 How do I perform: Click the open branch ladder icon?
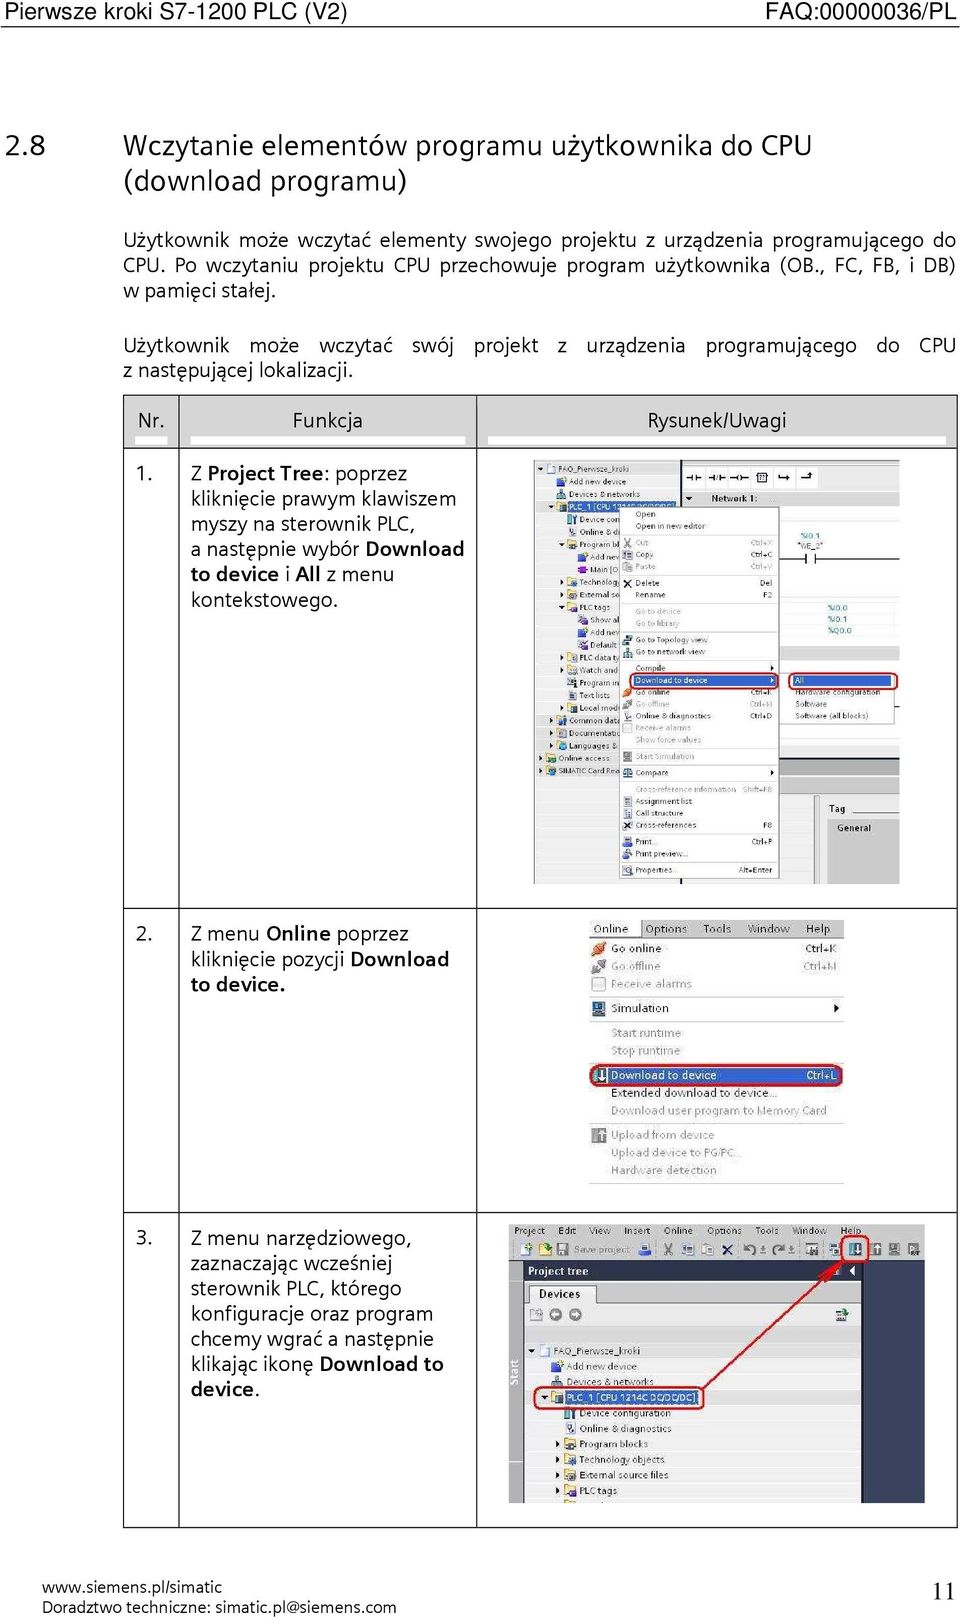coord(784,477)
